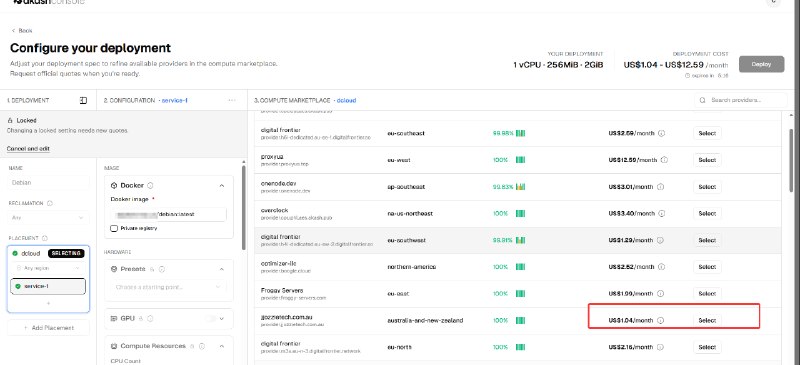Image resolution: width=800 pixels, height=365 pixels.
Task: Click uptime bars icon in proxyua row
Action: coord(520,160)
